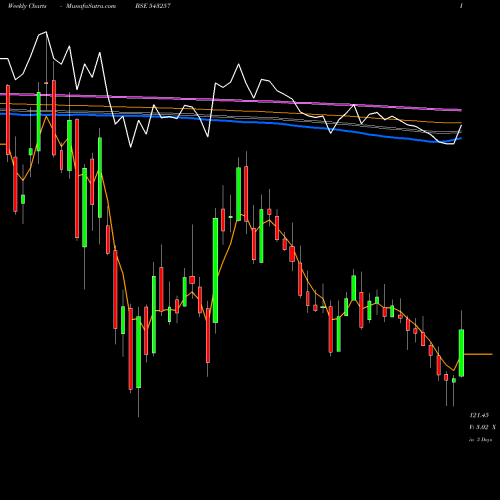Click the 121.45 price value
The width and height of the screenshot is (500, 500).
[x=479, y=415]
